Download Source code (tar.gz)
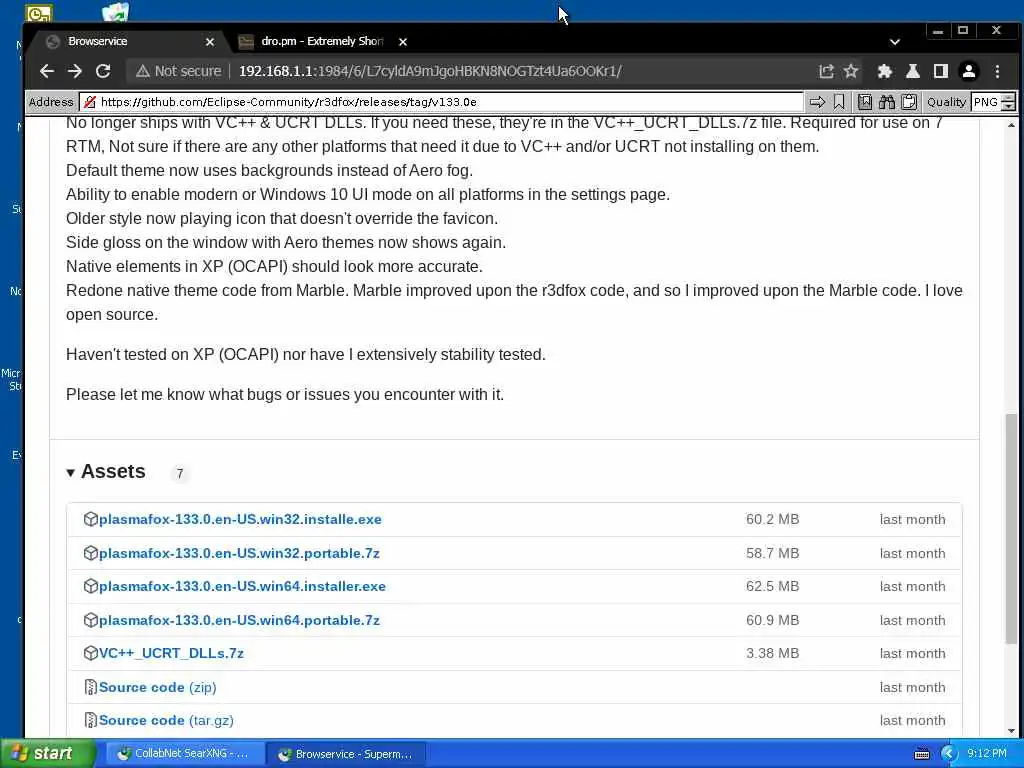This screenshot has height=768, width=1024. [166, 720]
